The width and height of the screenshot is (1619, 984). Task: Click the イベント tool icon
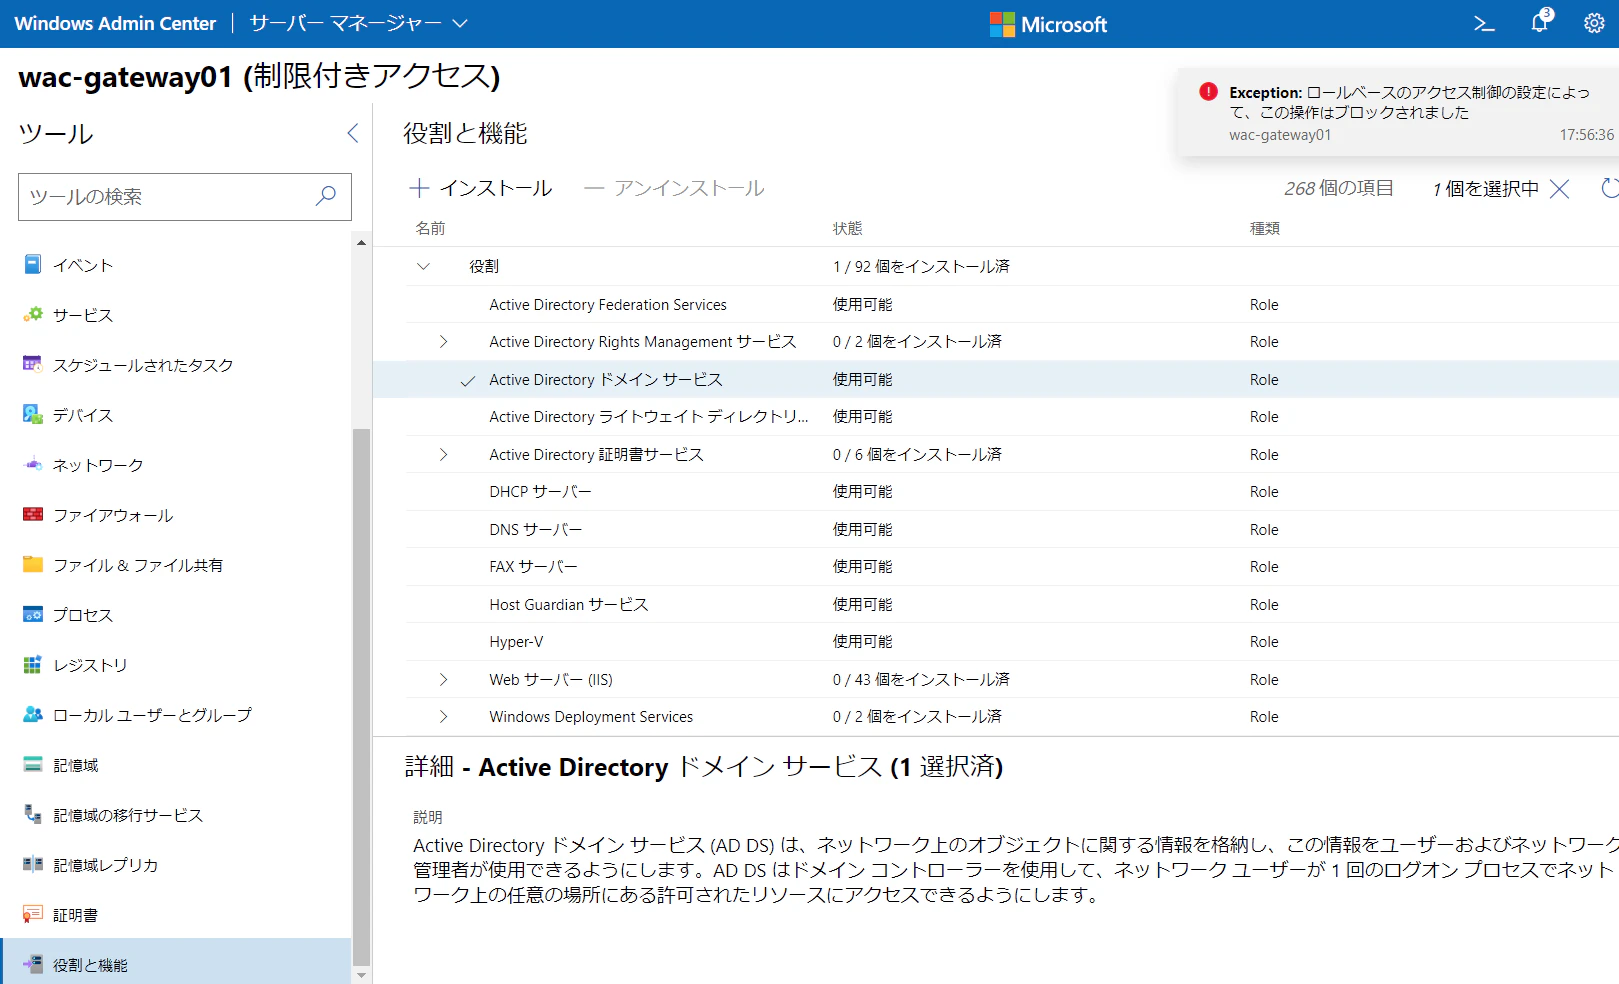(33, 264)
